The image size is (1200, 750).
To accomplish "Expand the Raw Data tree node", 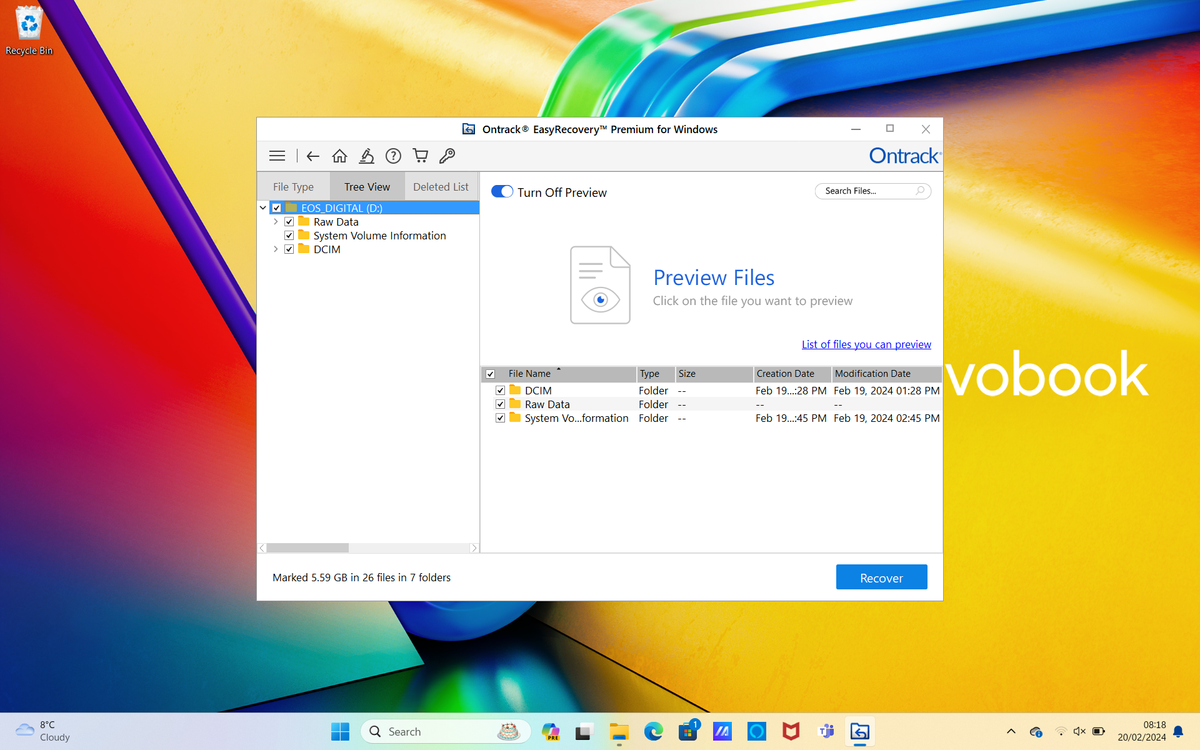I will click(275, 221).
